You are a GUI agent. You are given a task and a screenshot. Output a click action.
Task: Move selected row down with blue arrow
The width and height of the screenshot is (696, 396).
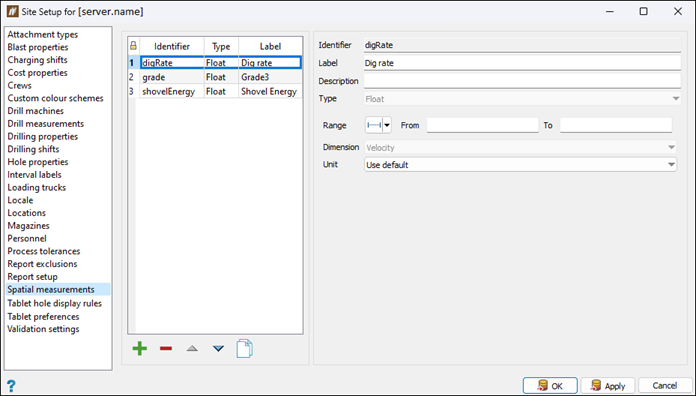pos(218,348)
